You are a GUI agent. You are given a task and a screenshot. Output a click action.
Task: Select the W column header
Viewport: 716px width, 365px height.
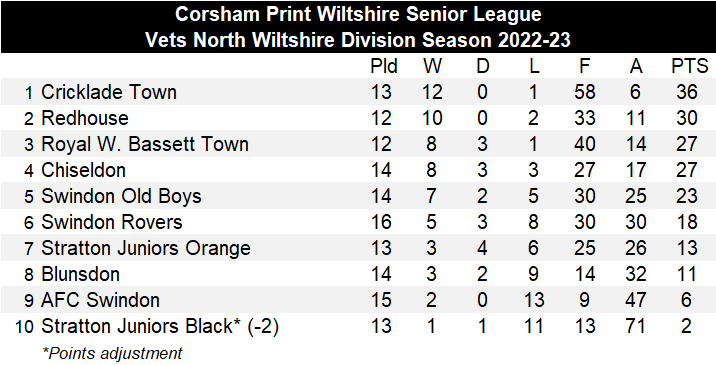point(432,67)
